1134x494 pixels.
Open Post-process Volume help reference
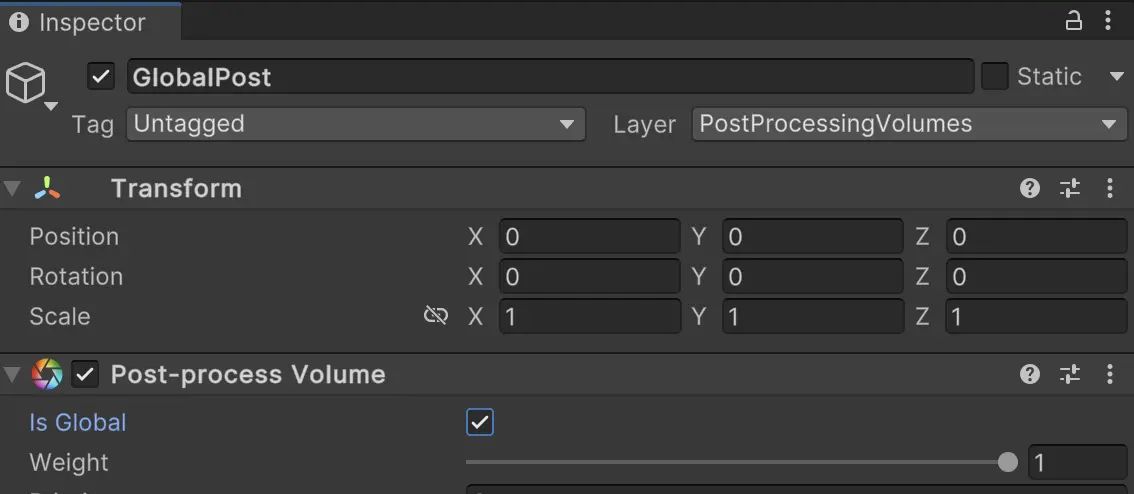1030,374
